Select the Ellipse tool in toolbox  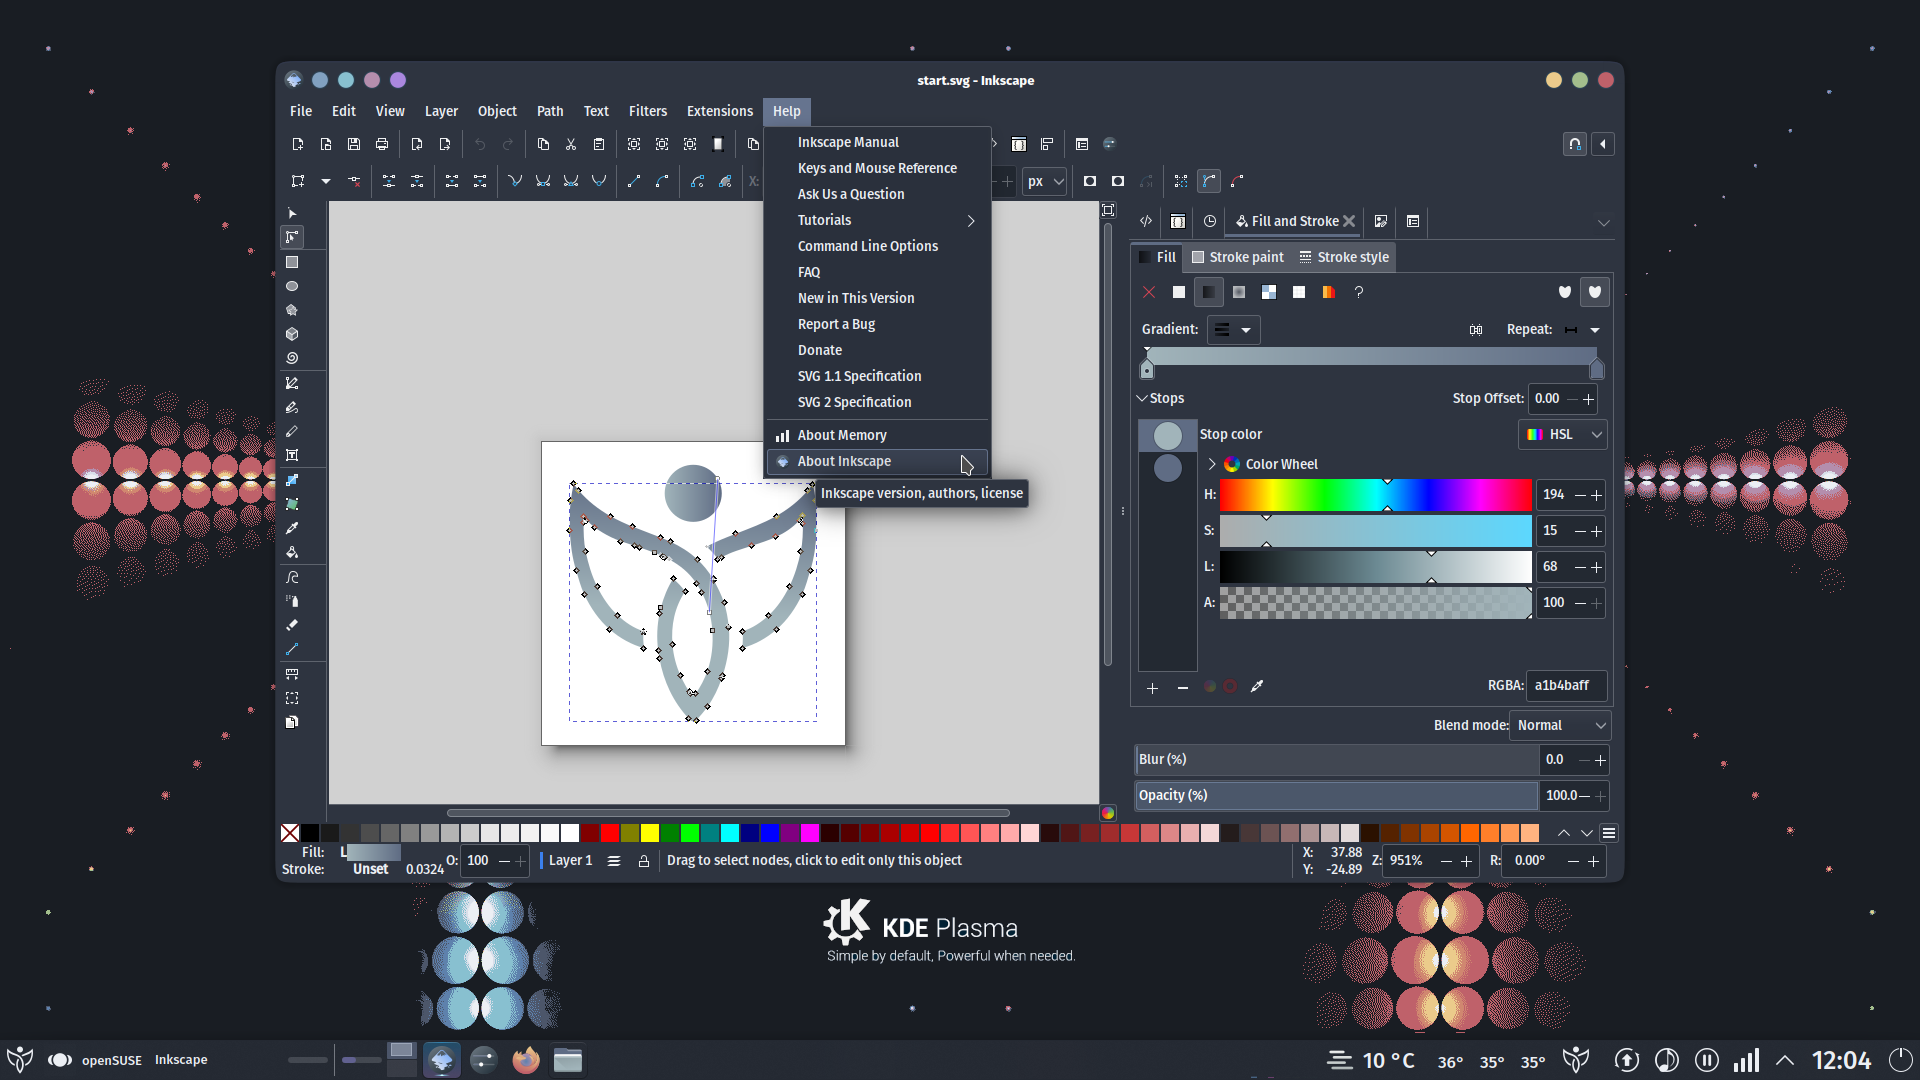[292, 286]
